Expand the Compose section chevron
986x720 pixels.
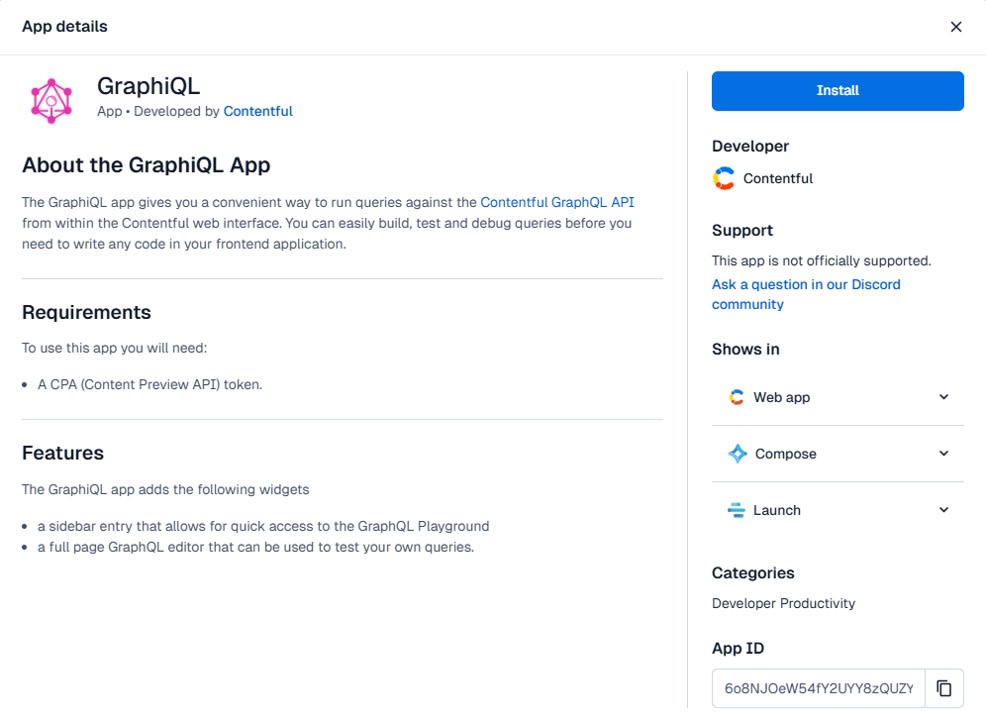[x=943, y=453]
